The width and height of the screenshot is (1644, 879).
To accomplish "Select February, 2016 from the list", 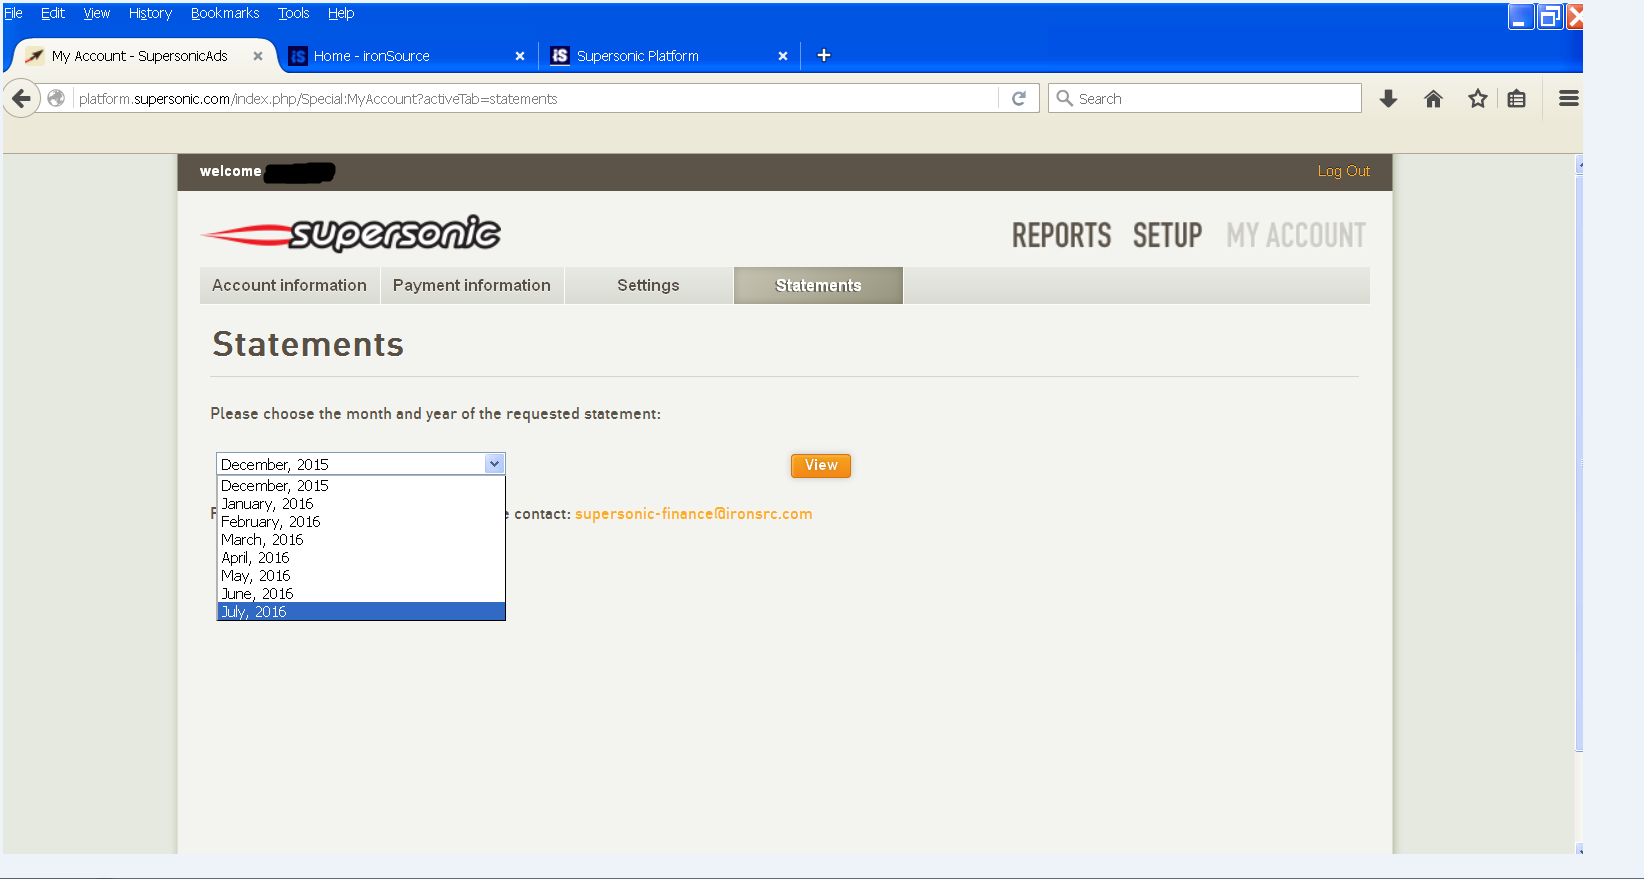I will click(361, 522).
